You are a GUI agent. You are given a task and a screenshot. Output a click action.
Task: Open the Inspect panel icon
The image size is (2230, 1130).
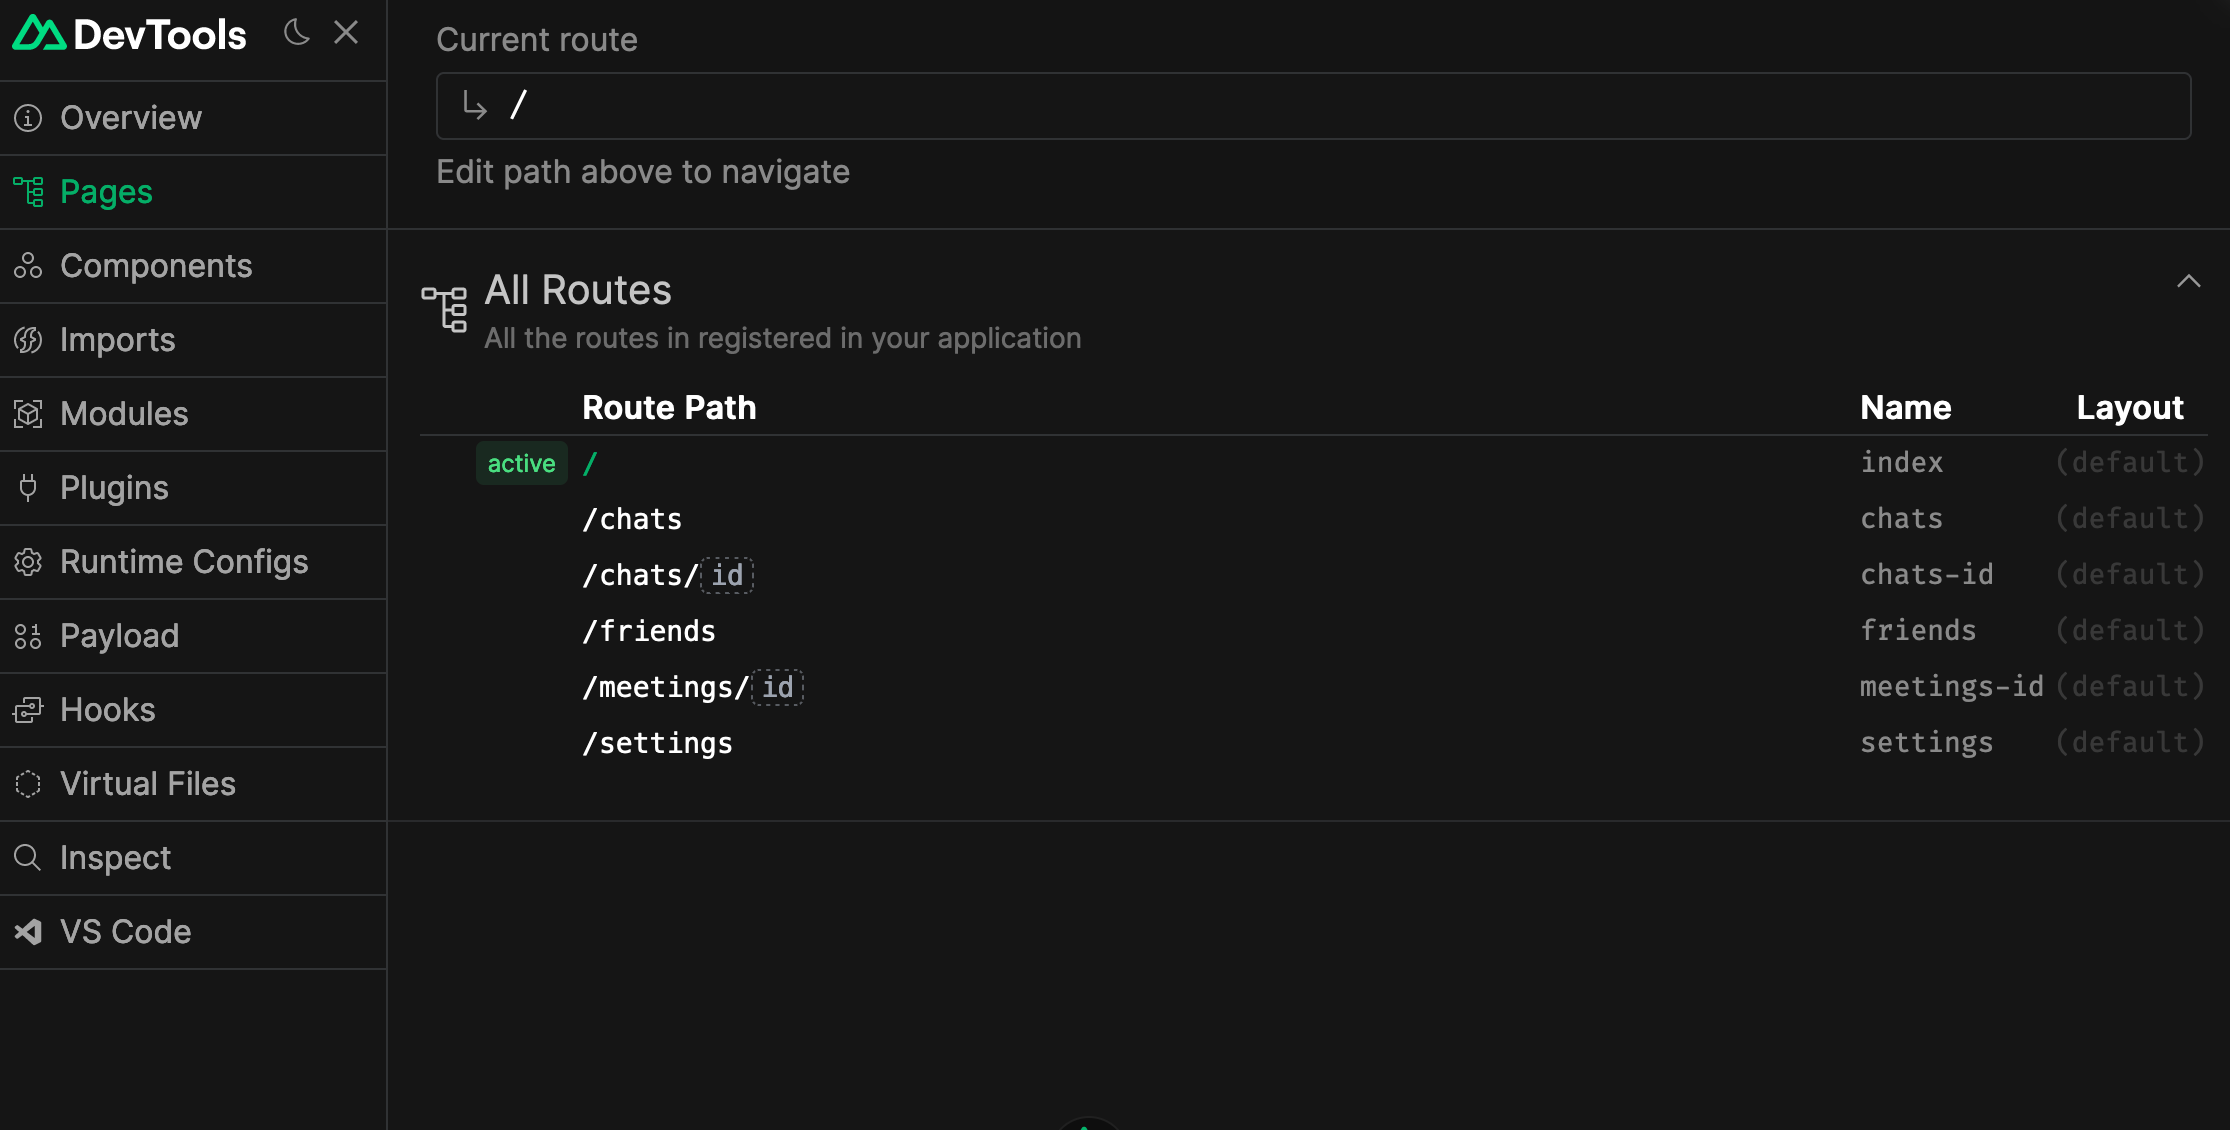27,856
